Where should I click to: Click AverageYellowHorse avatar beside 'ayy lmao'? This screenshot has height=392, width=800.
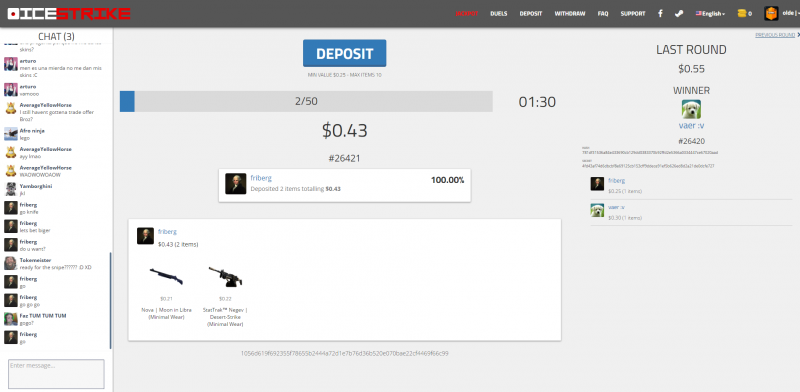point(11,152)
